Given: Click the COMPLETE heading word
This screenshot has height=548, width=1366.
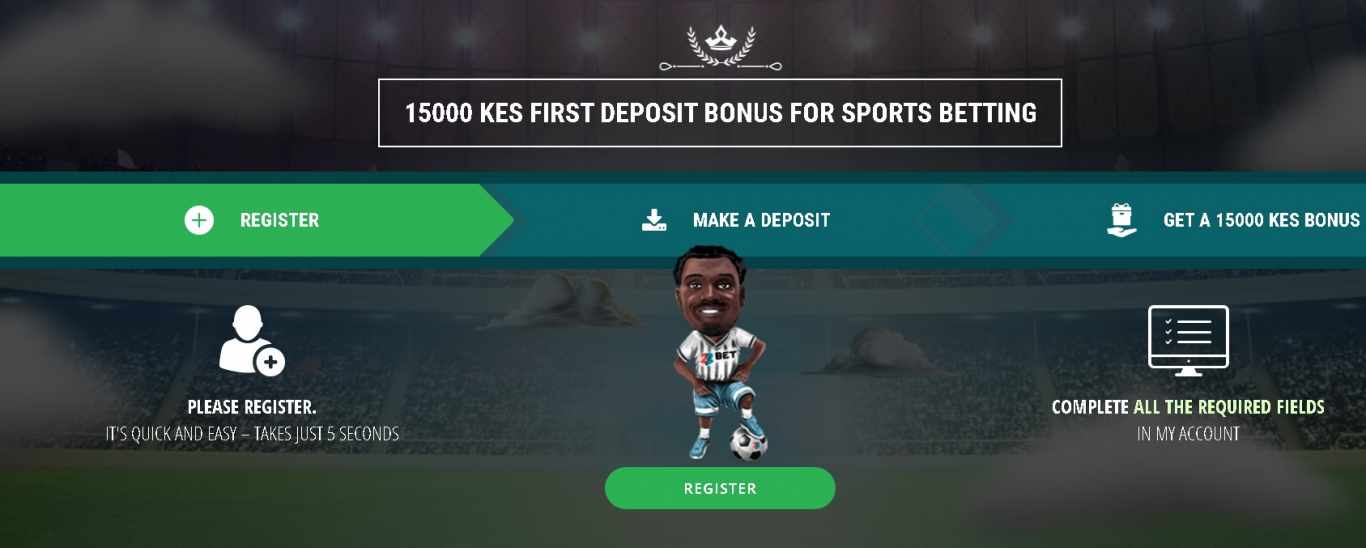Looking at the screenshot, I should pos(1090,407).
